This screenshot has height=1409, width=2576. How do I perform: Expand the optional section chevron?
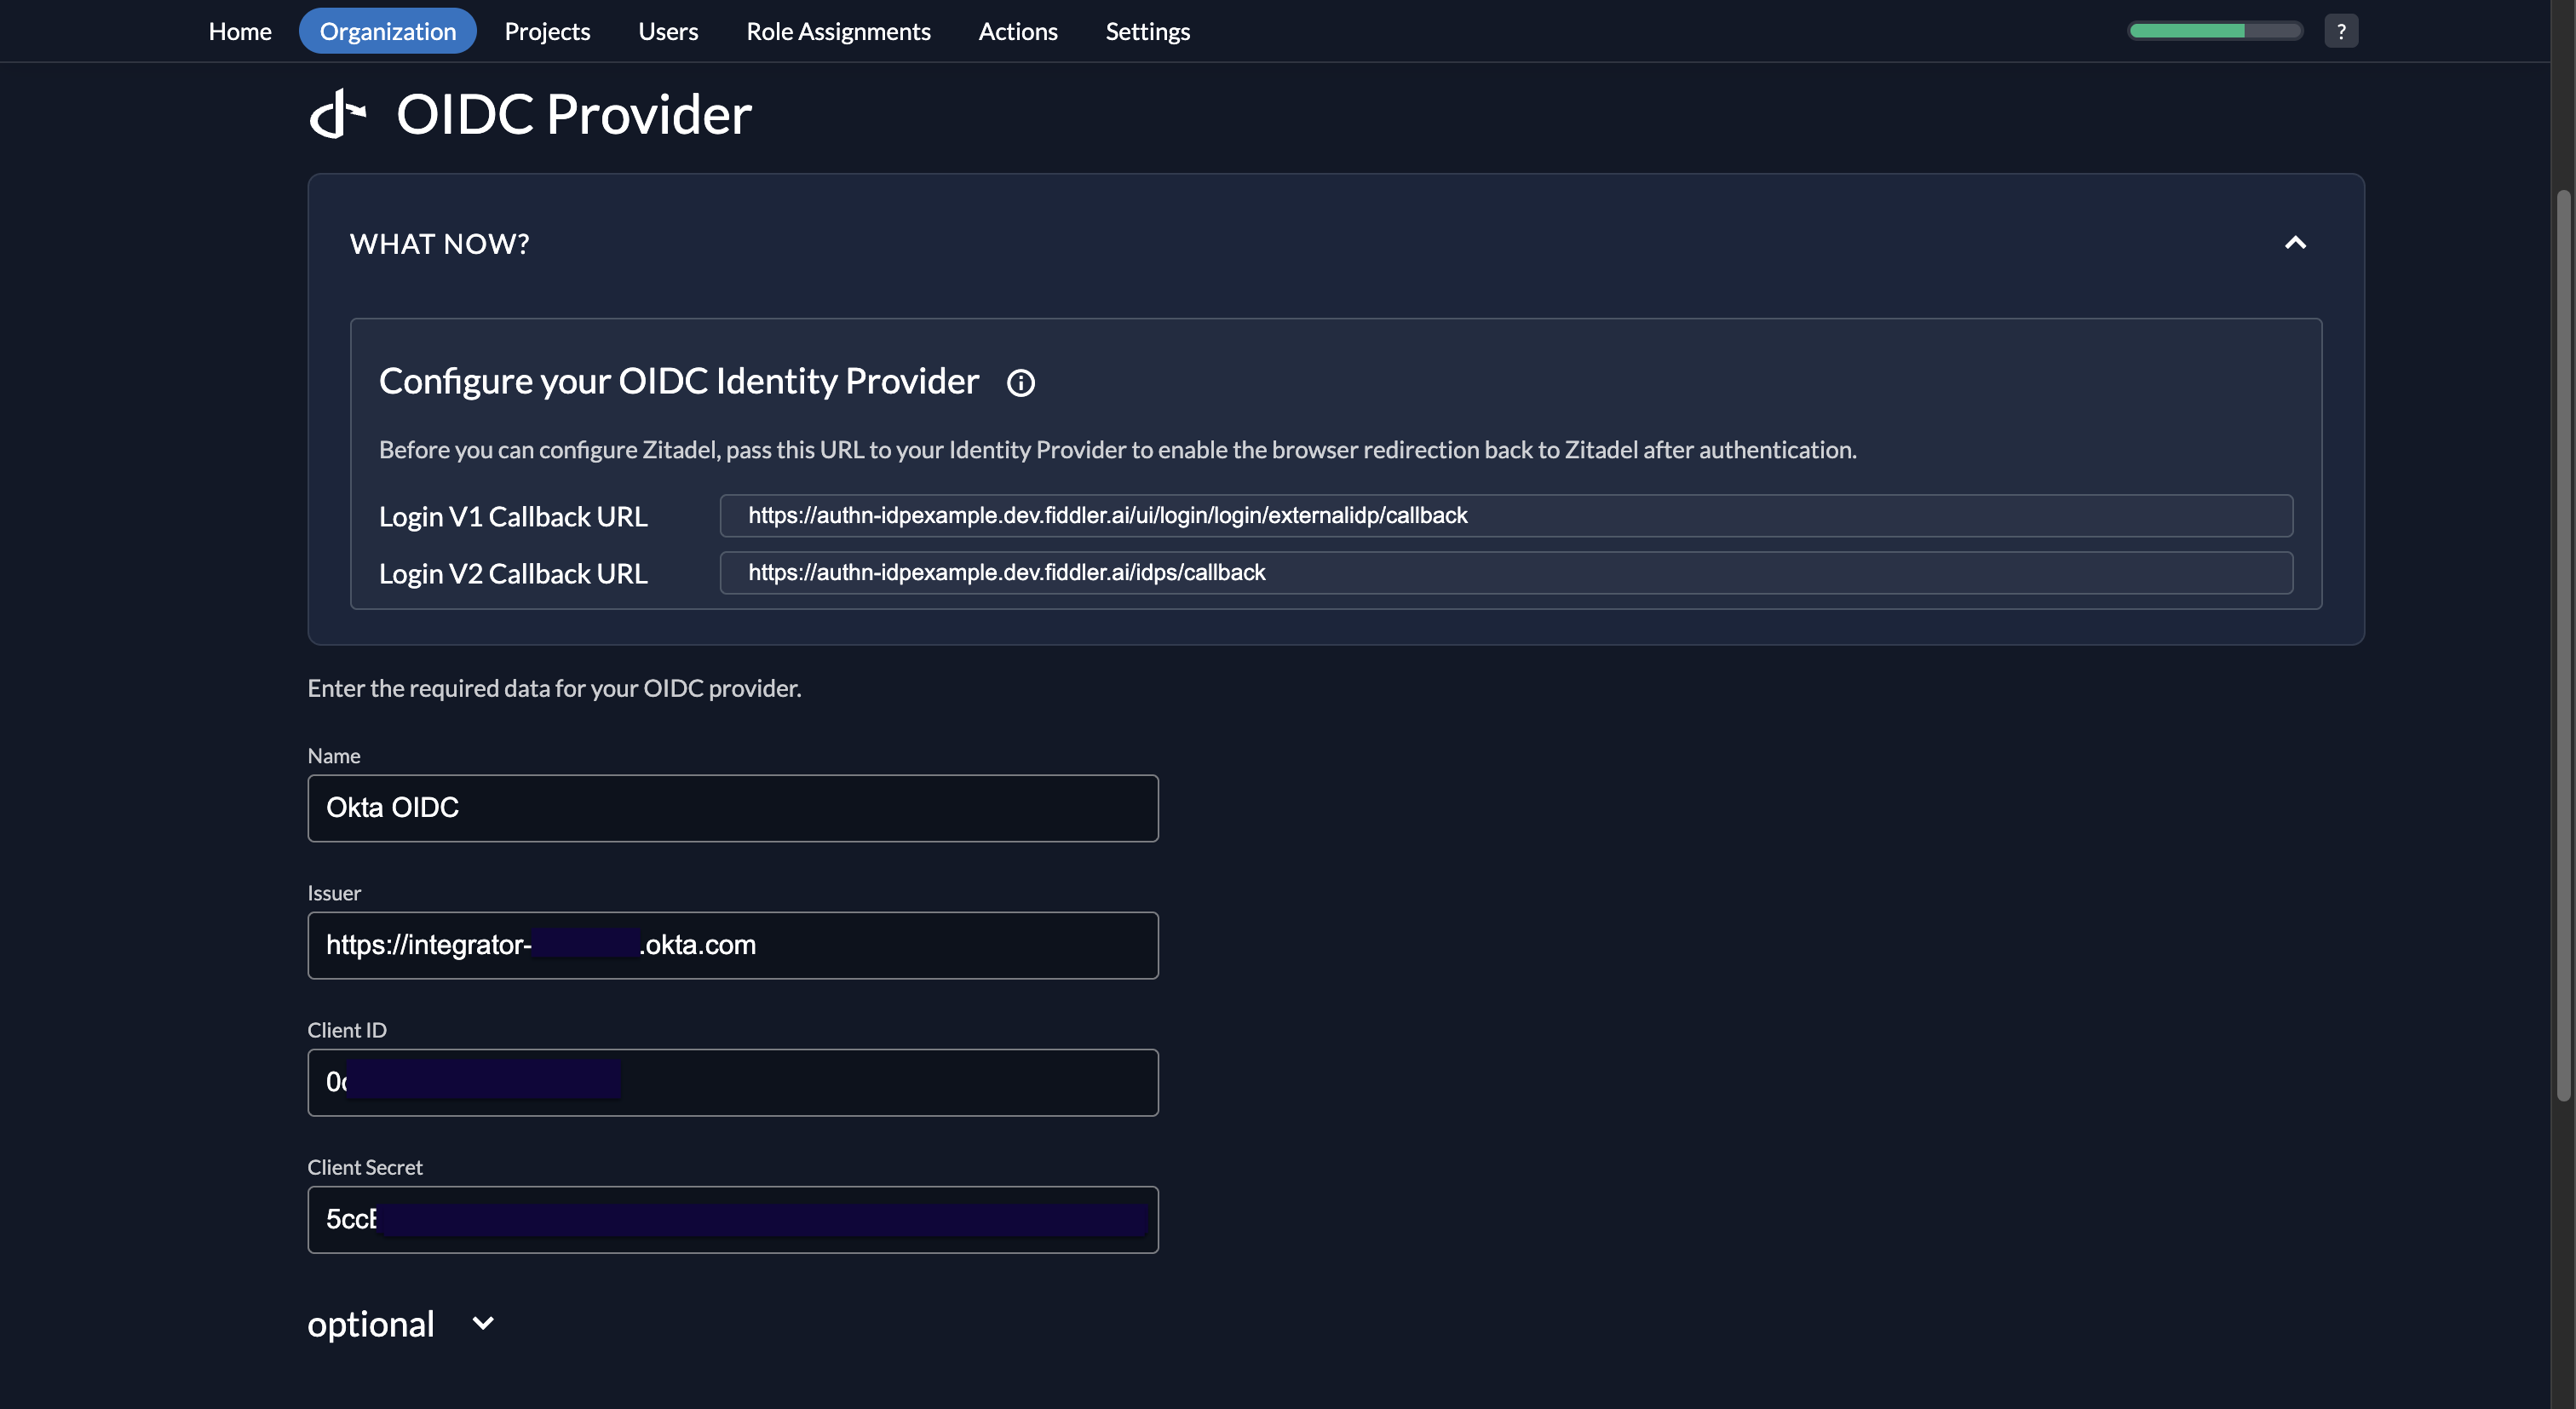pos(483,1323)
